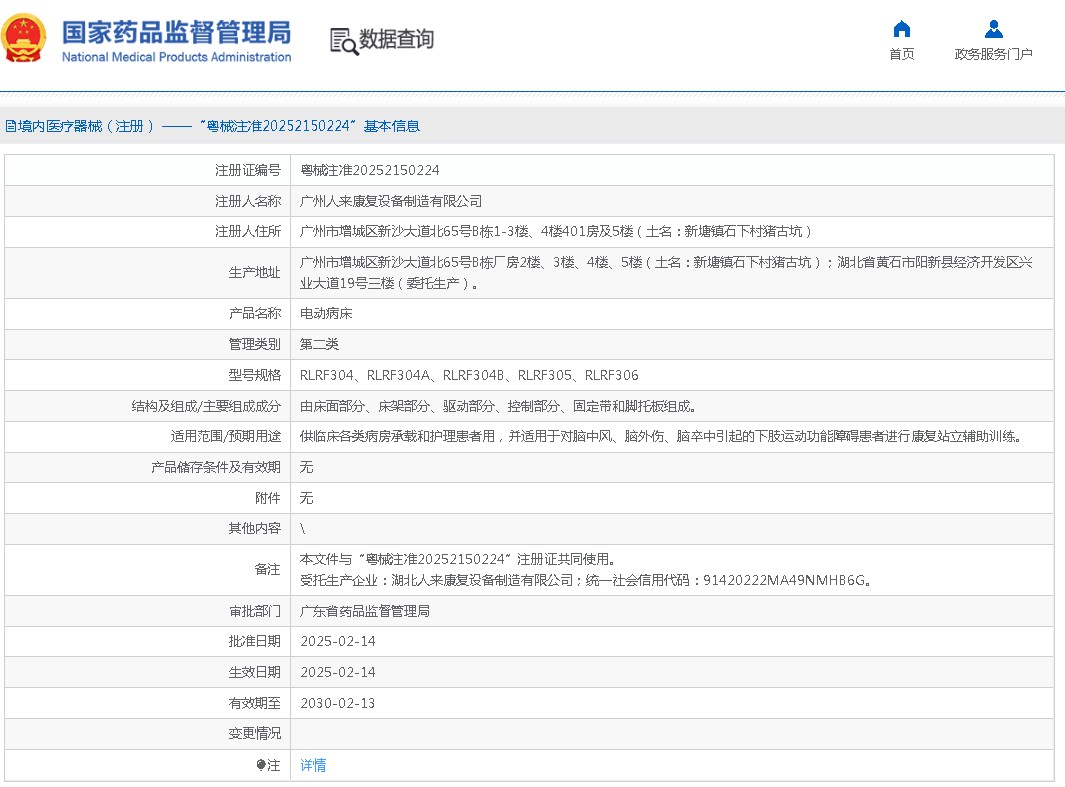Click the 产品储存条件及有效期 label
This screenshot has width=1065, height=787.
(x=216, y=467)
